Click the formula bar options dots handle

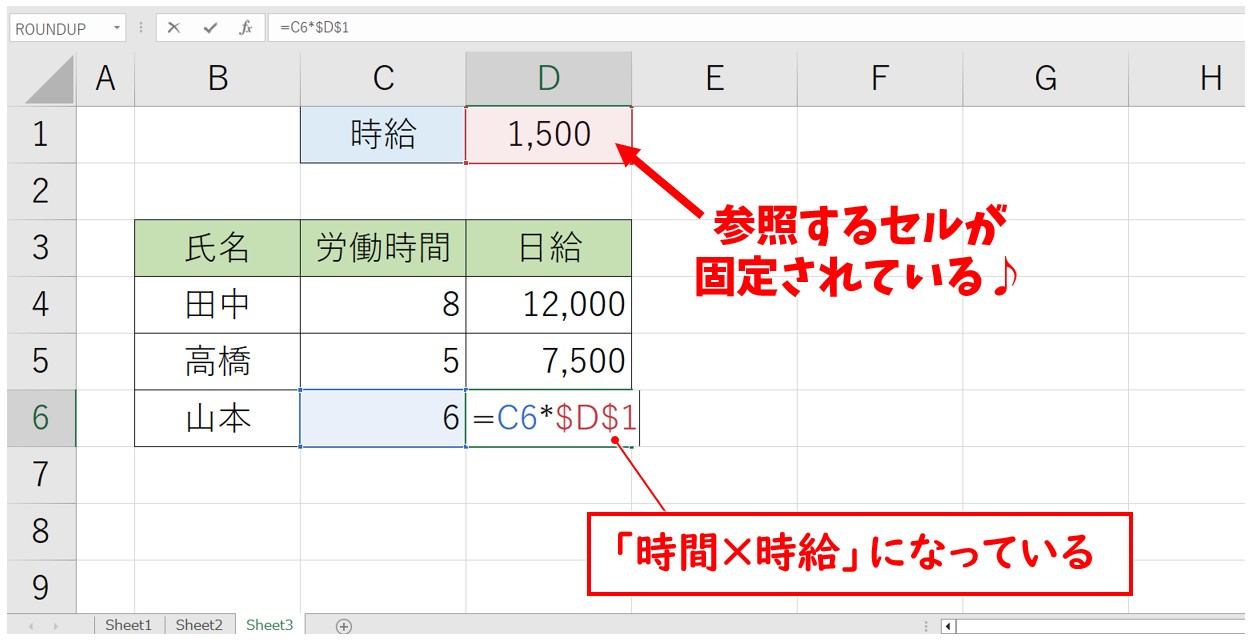[141, 28]
